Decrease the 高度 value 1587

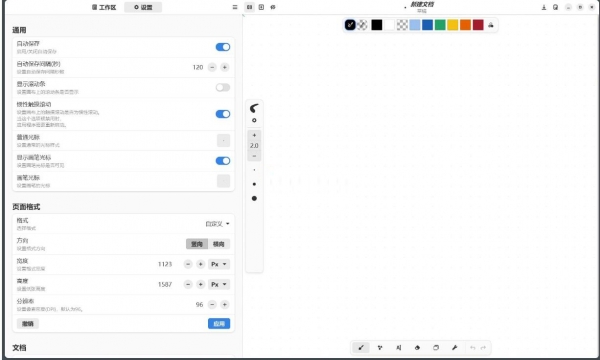click(x=188, y=285)
